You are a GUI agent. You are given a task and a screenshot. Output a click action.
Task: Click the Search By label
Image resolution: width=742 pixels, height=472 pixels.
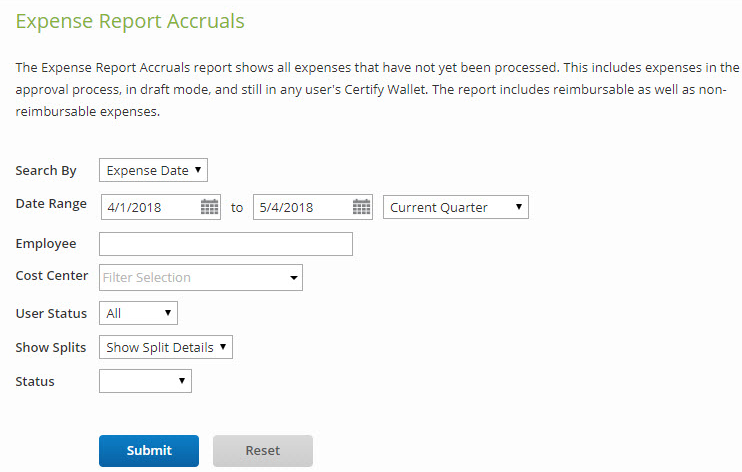(46, 171)
